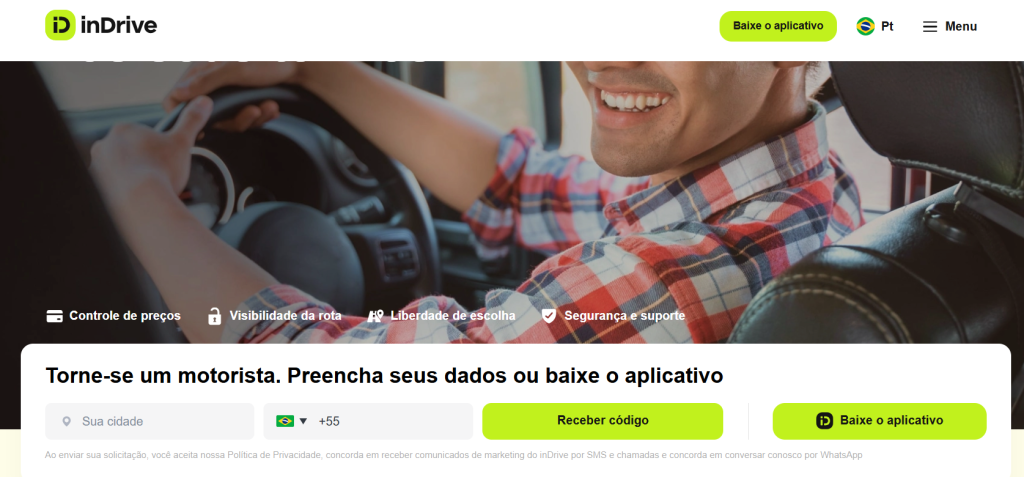1024x477 pixels.
Task: Click the padlock icon for Visibilidade da rota
Action: point(214,316)
